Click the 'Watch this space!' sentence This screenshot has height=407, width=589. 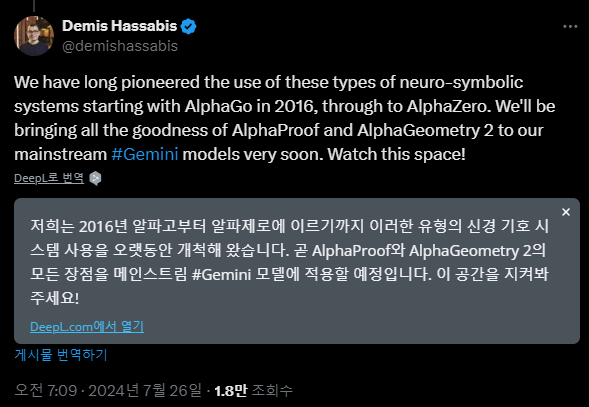click(397, 154)
